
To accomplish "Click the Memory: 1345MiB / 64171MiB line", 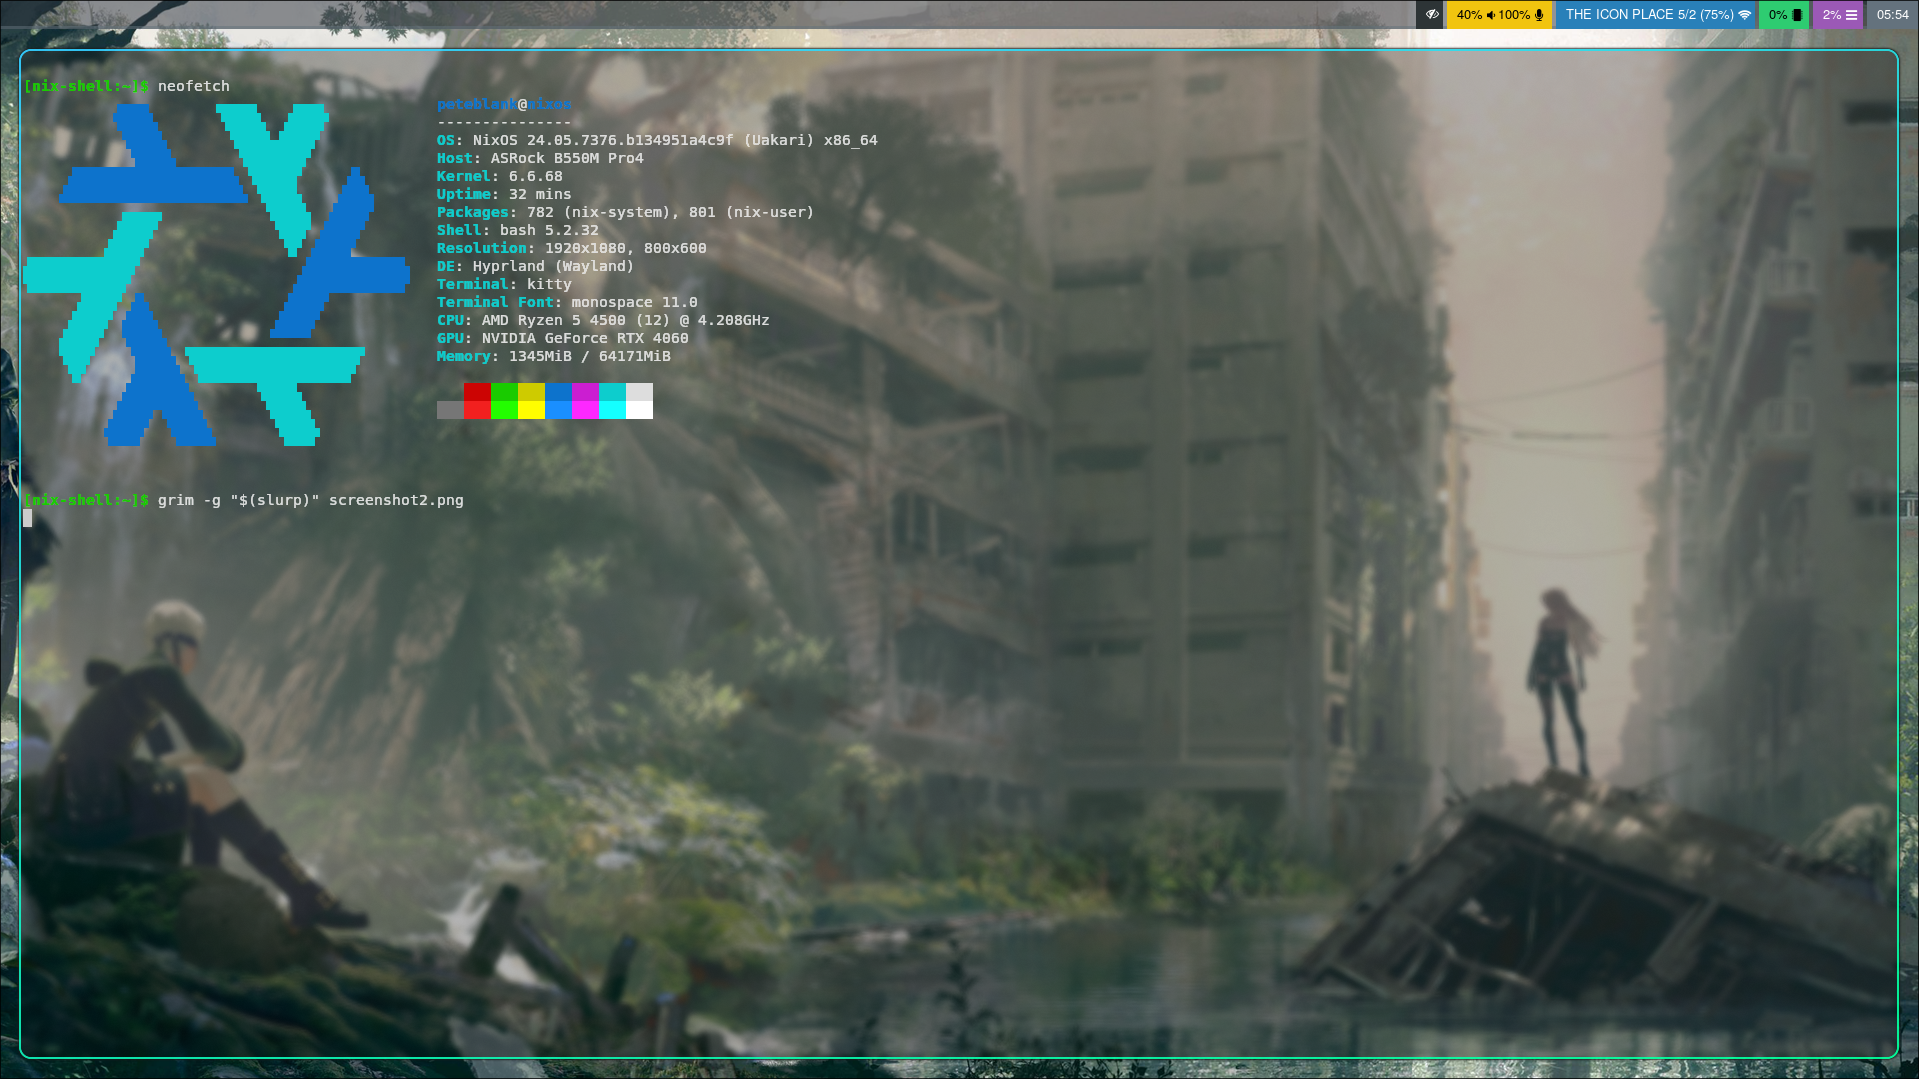I will (x=554, y=356).
